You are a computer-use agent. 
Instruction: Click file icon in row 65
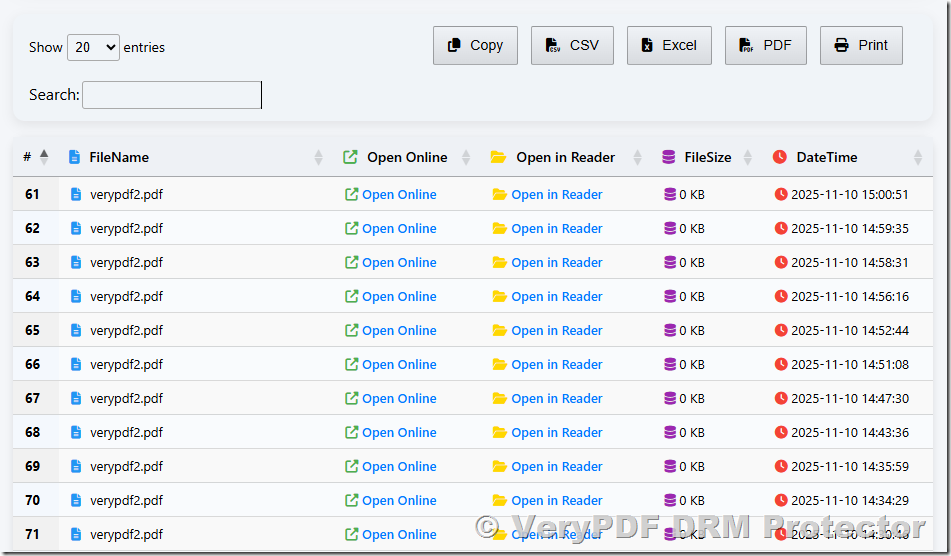(x=76, y=330)
